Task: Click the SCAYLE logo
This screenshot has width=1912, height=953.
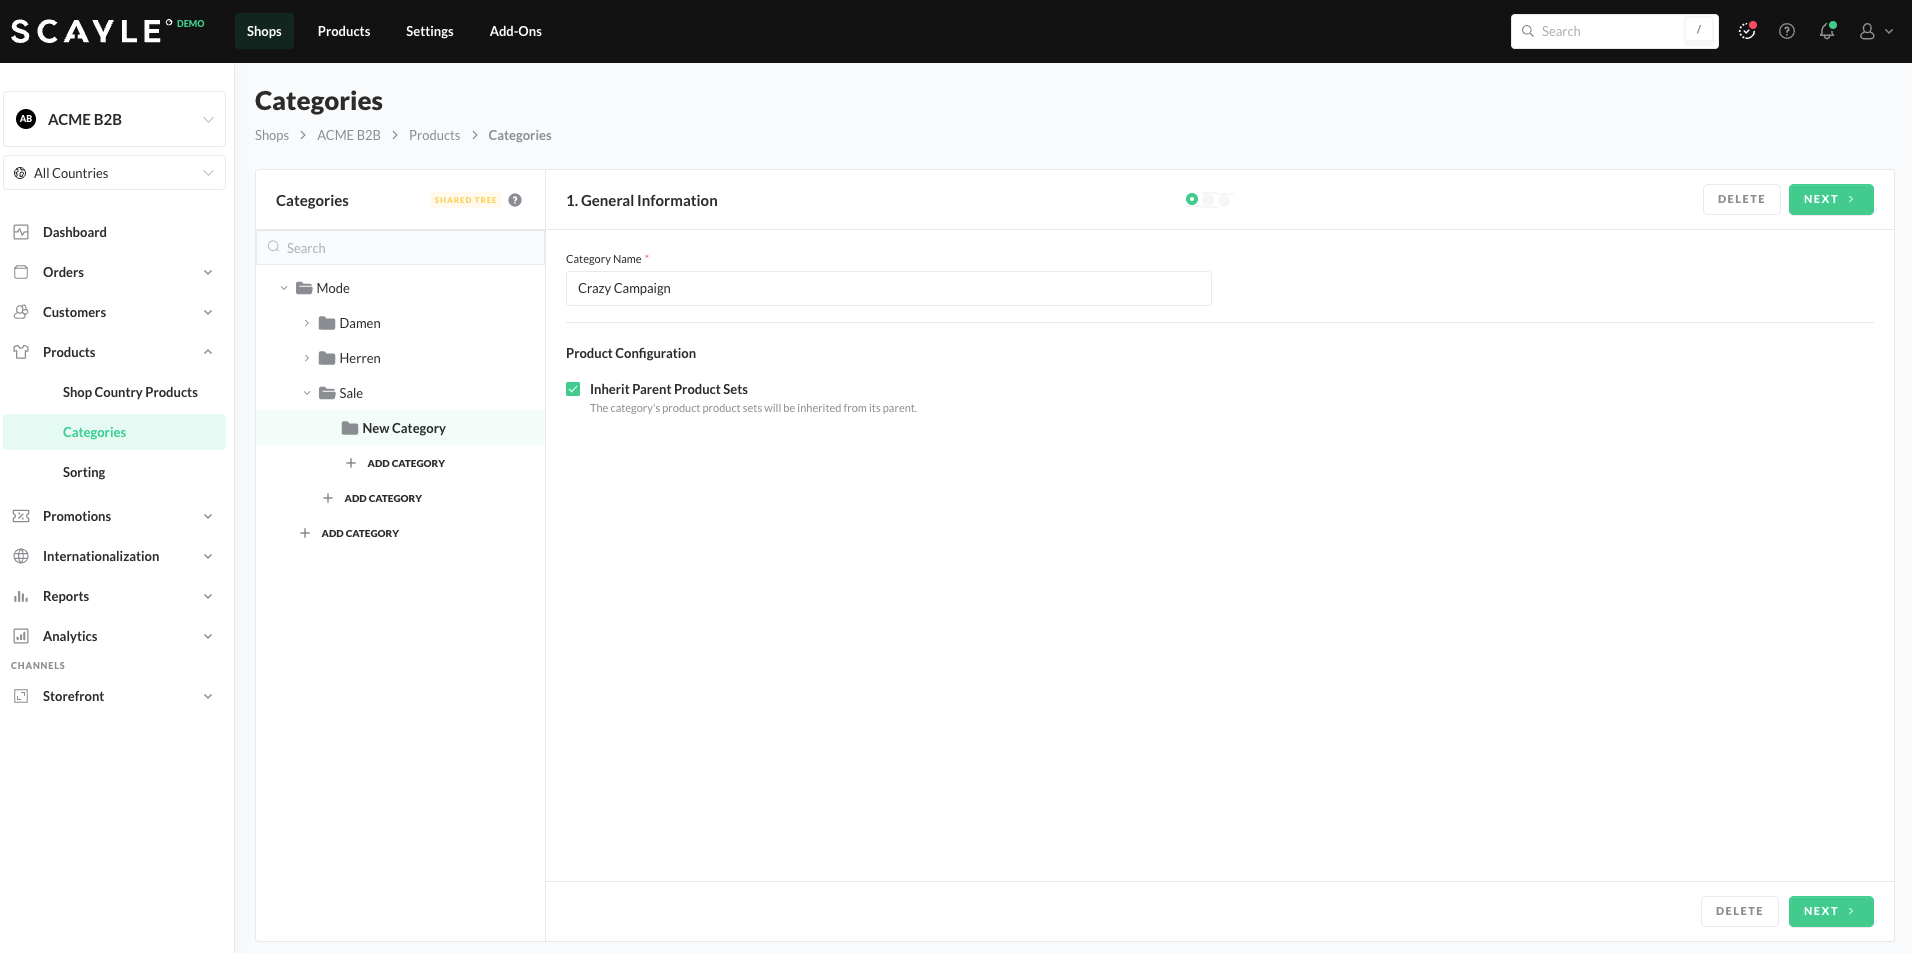Action: (x=87, y=31)
